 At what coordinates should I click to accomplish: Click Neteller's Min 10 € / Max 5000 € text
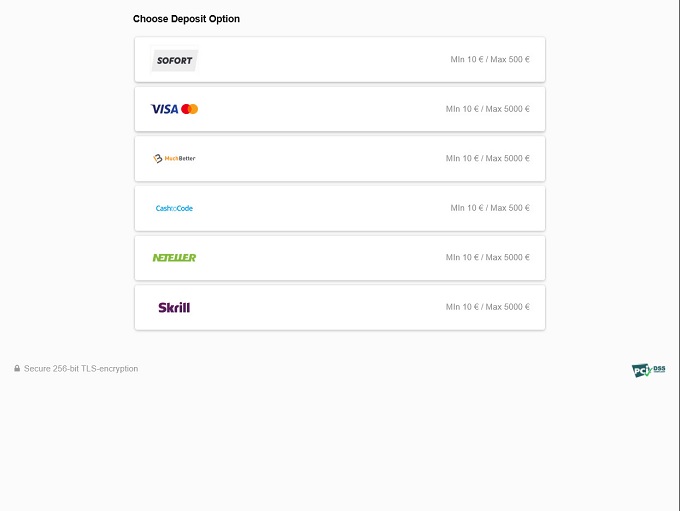[x=488, y=258]
